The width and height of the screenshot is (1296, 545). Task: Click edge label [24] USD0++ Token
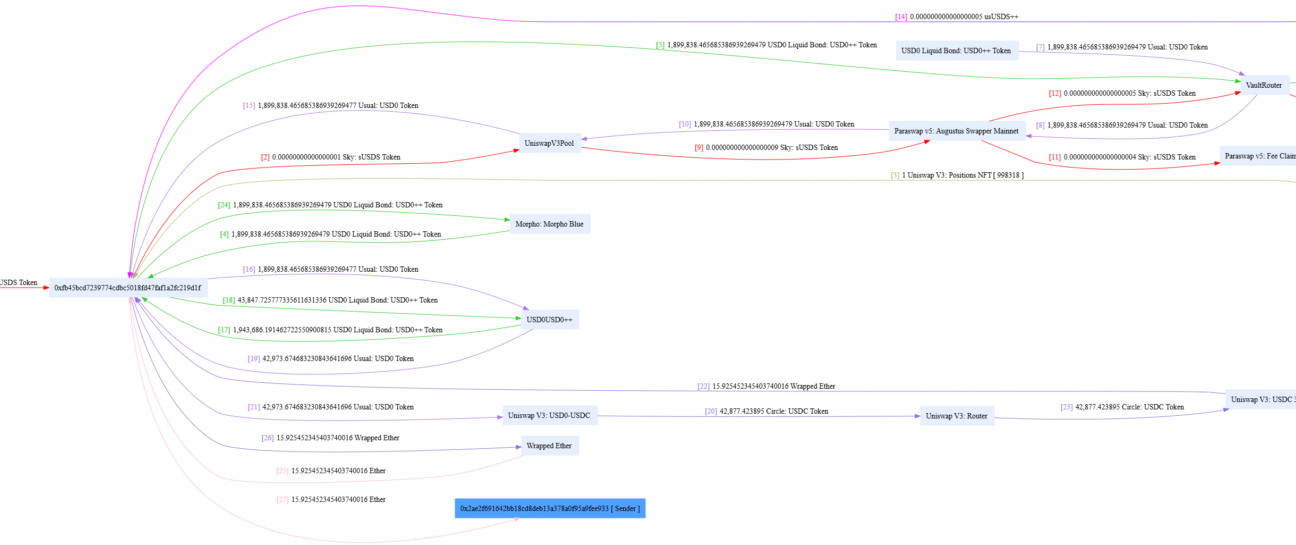(330, 205)
